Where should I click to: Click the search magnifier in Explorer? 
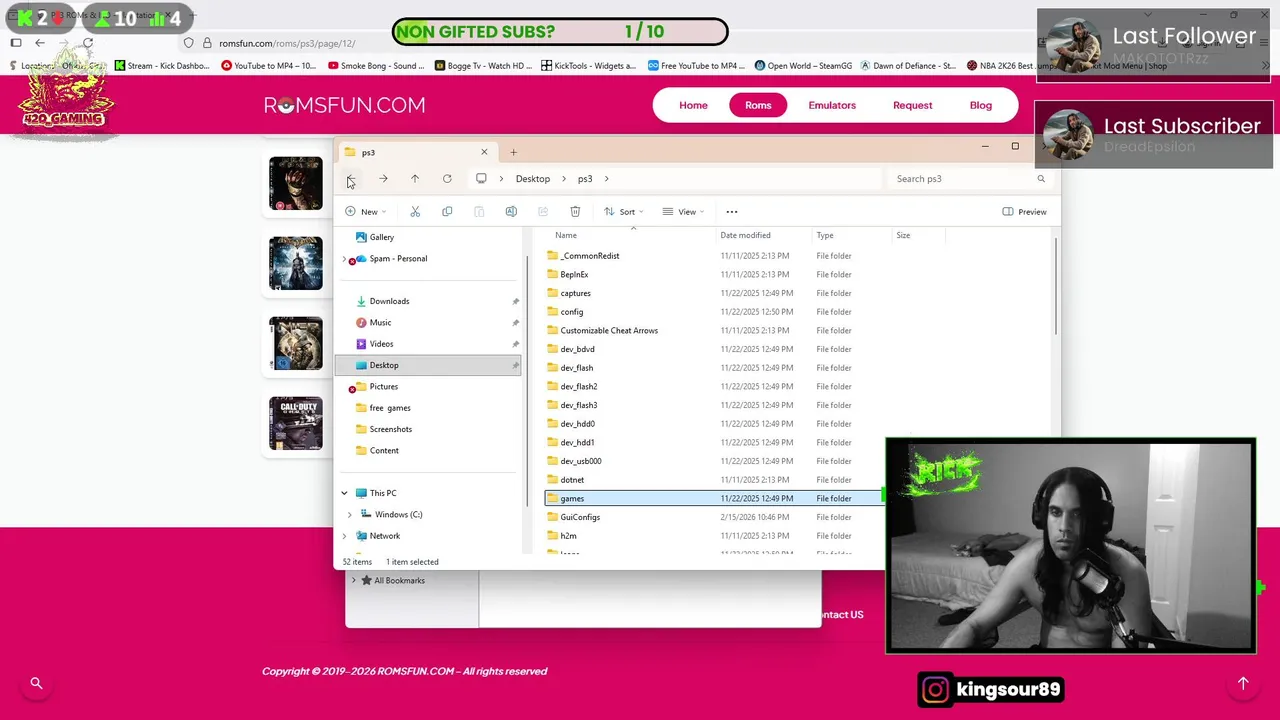click(1041, 179)
